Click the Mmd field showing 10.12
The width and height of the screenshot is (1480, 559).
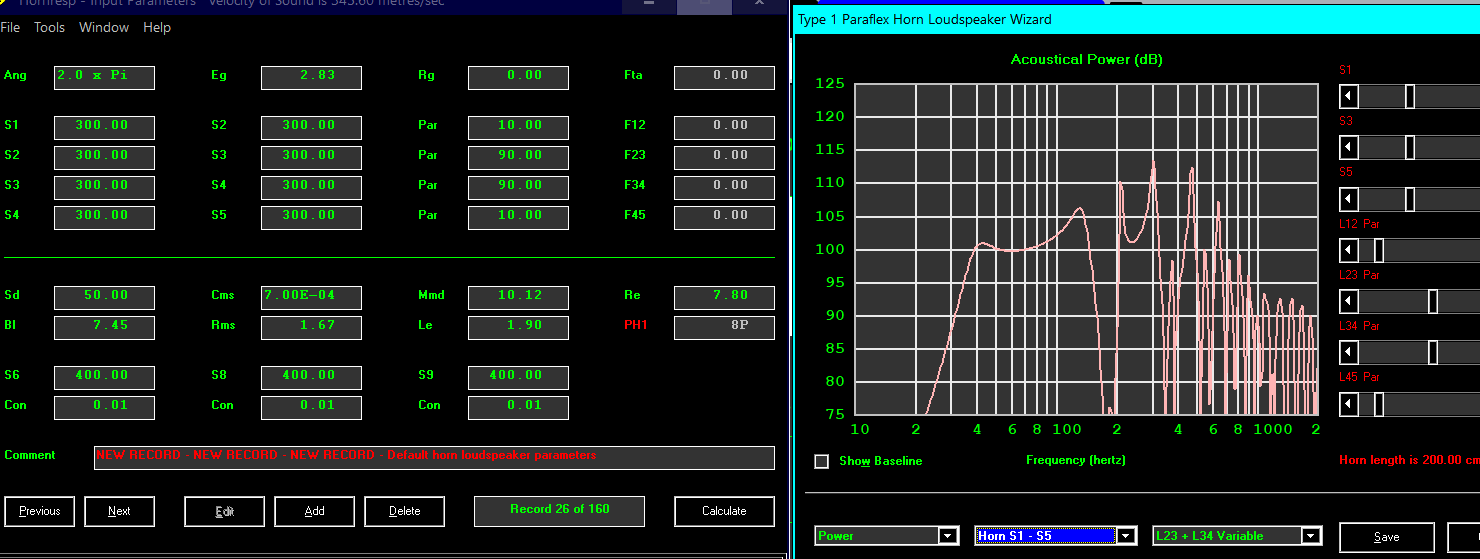point(518,297)
